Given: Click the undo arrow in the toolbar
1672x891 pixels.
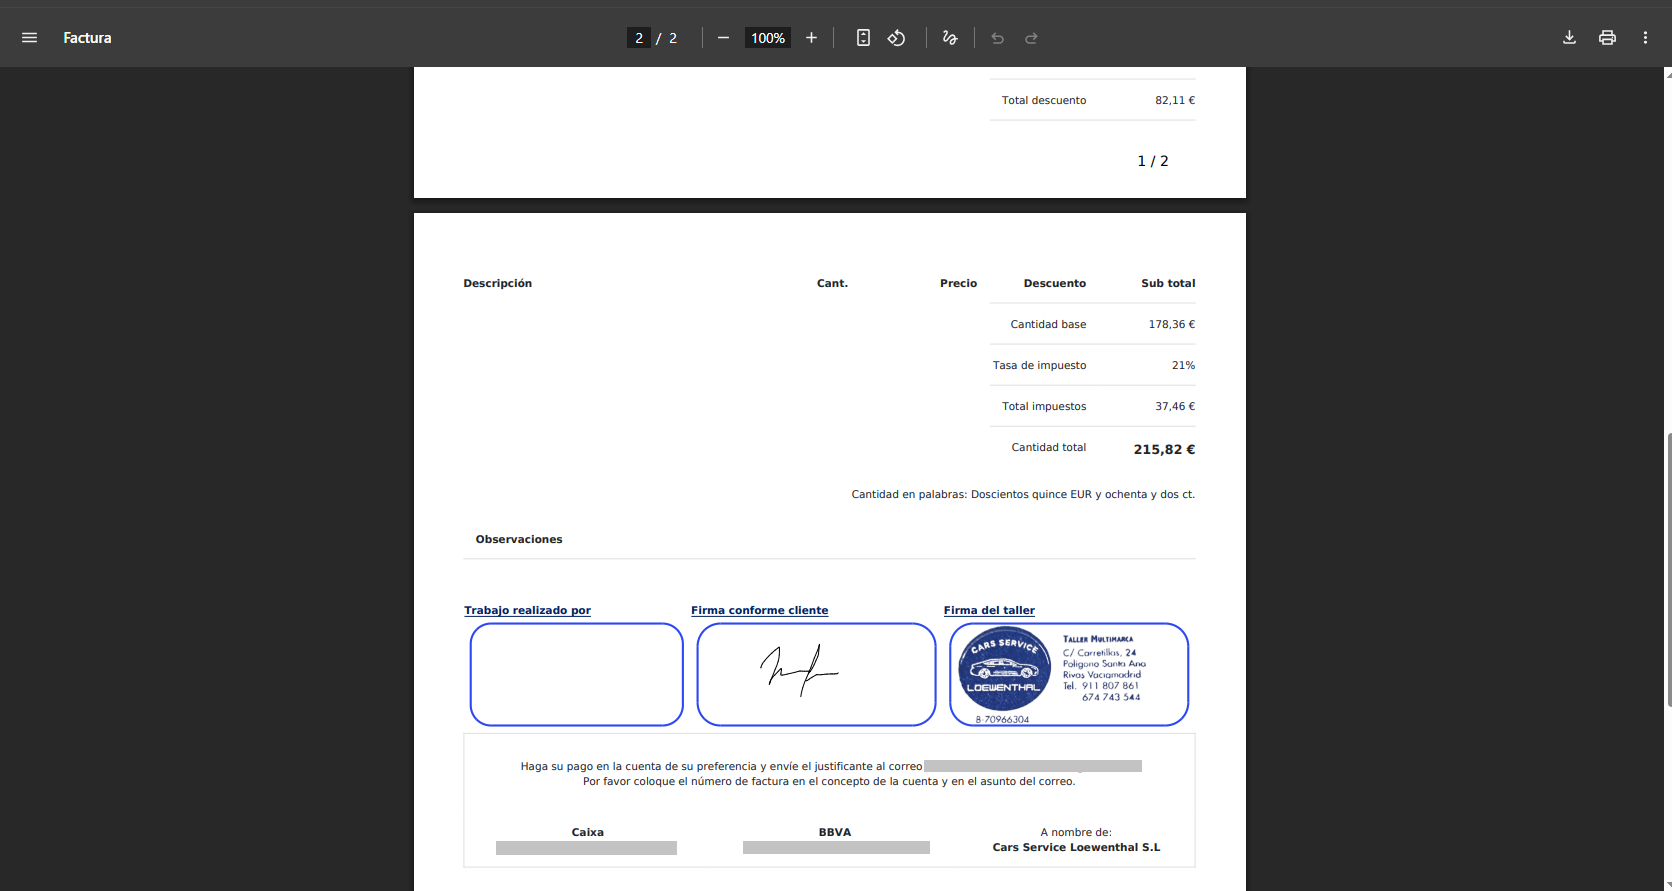Looking at the screenshot, I should [x=997, y=38].
